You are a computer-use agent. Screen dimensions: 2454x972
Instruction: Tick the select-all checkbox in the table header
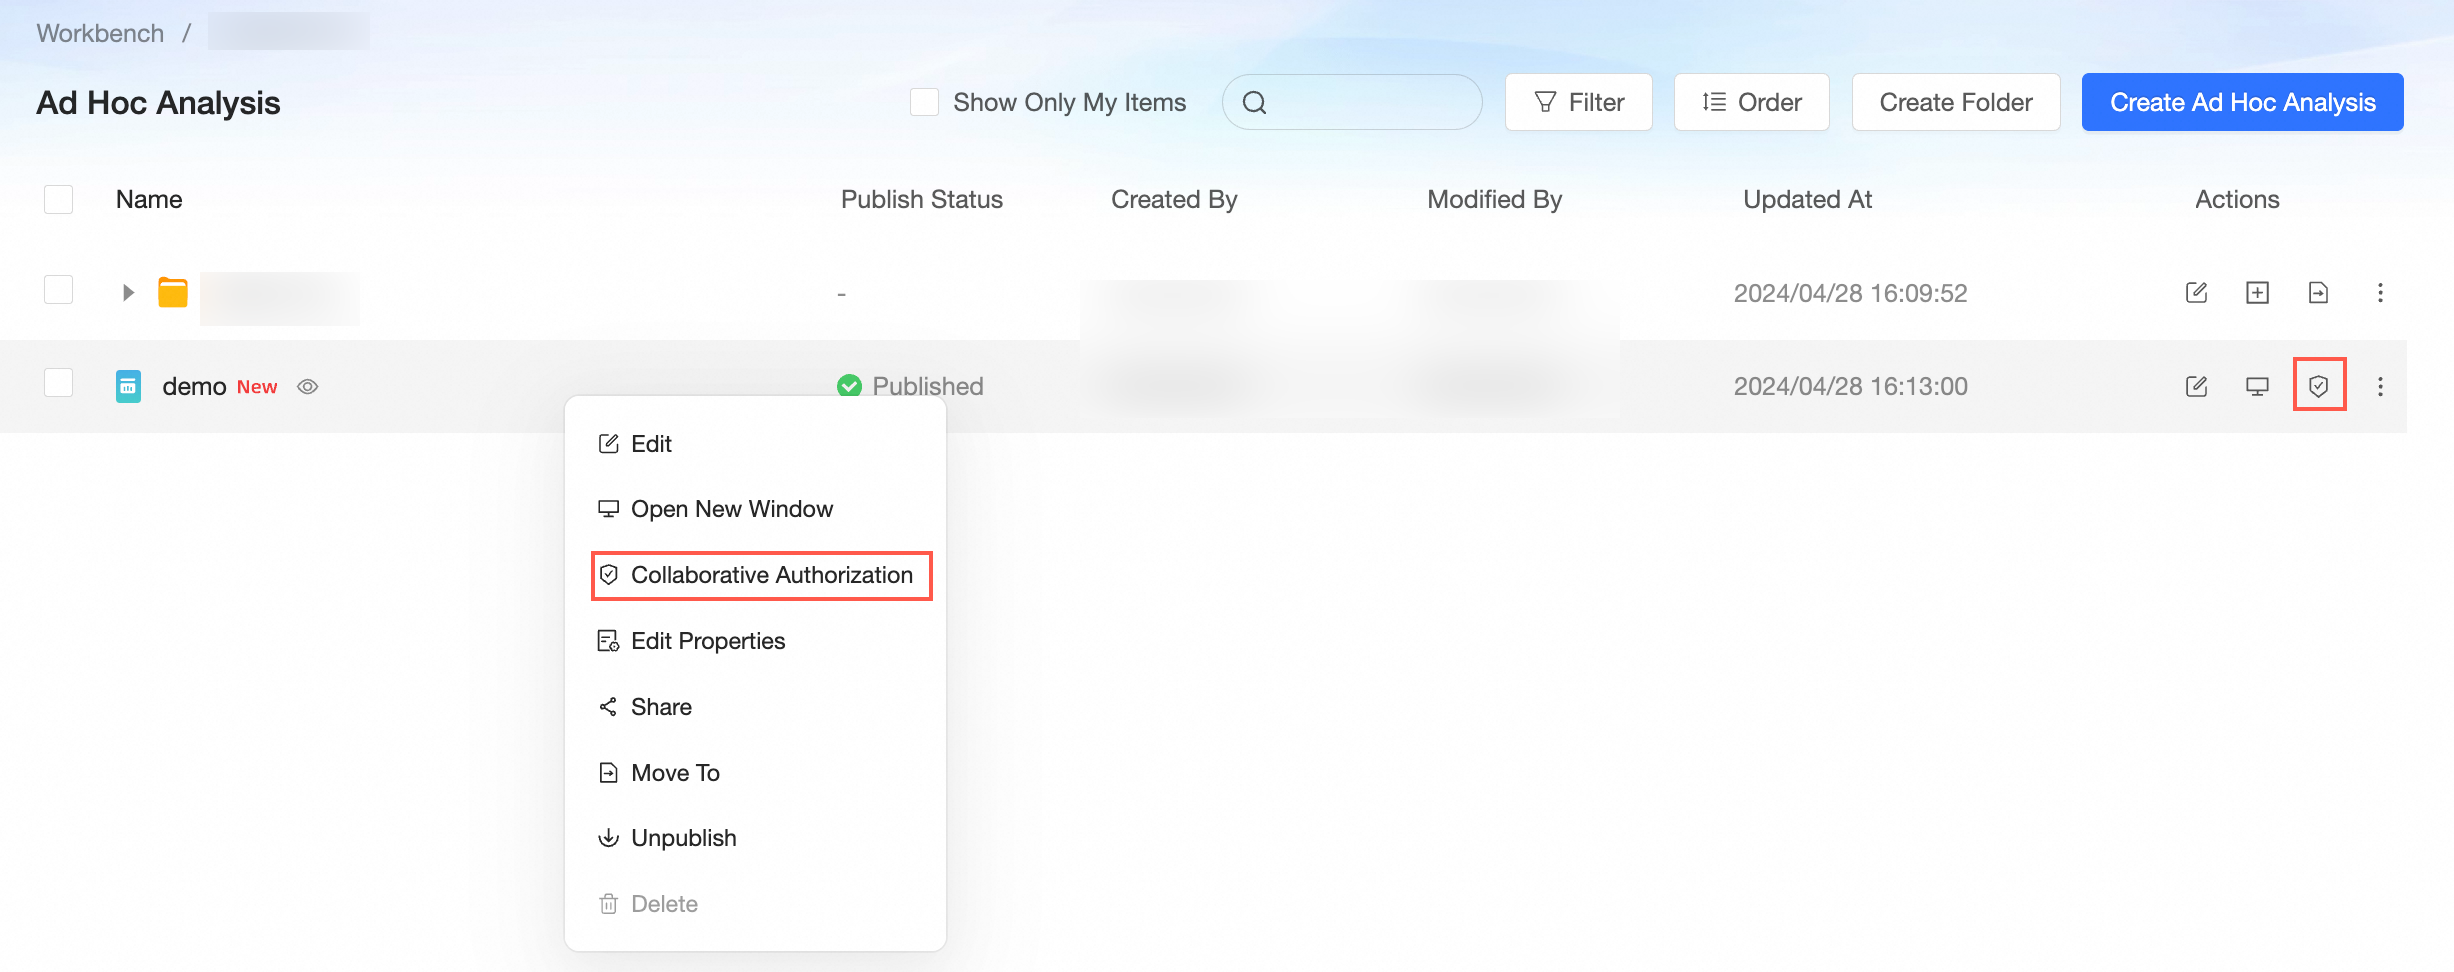point(59,199)
